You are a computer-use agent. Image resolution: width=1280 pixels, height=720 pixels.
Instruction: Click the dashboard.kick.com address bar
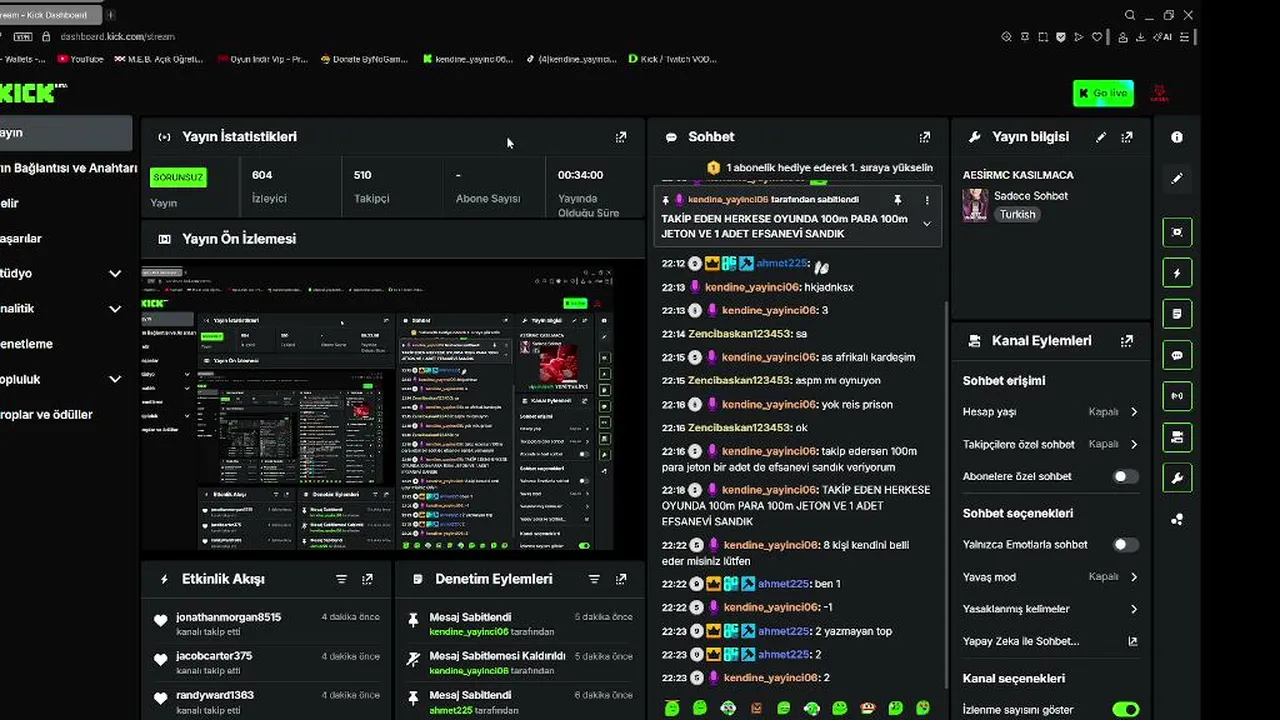pos(118,37)
